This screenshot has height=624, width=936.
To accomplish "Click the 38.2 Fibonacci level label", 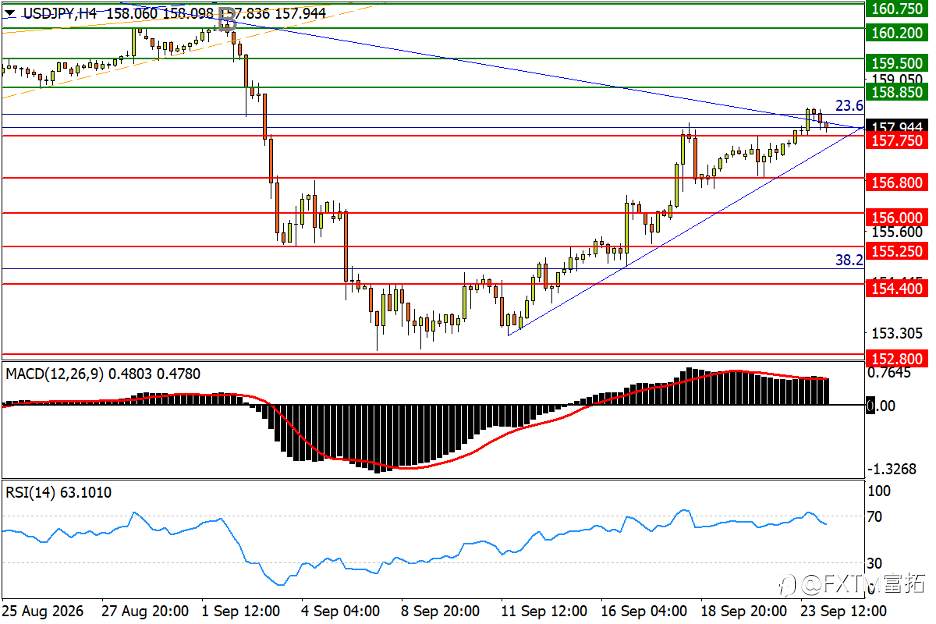I will (849, 260).
